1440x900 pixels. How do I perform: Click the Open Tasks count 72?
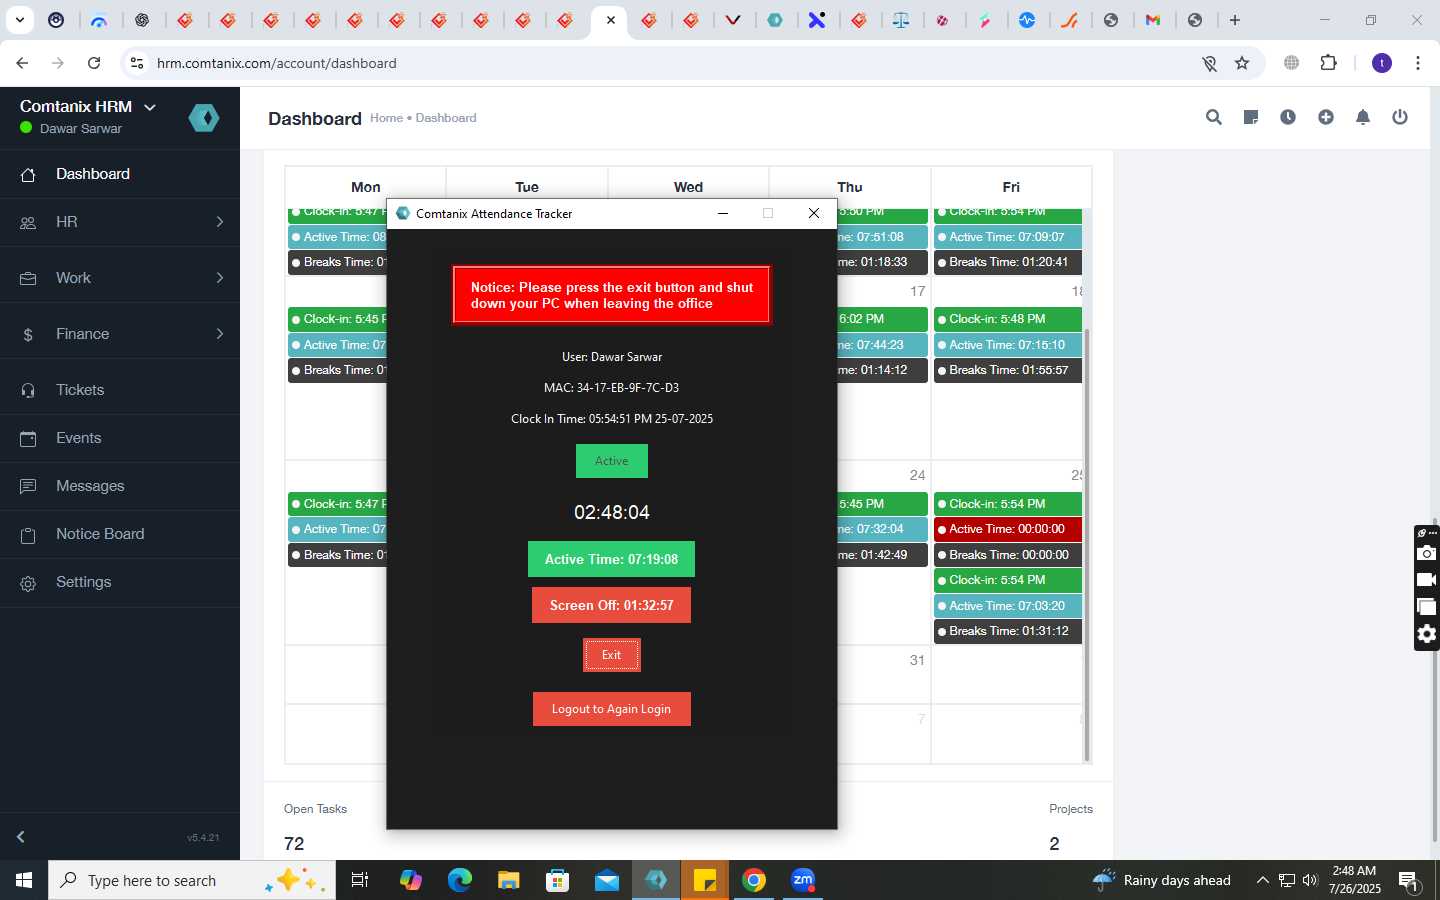tap(294, 844)
